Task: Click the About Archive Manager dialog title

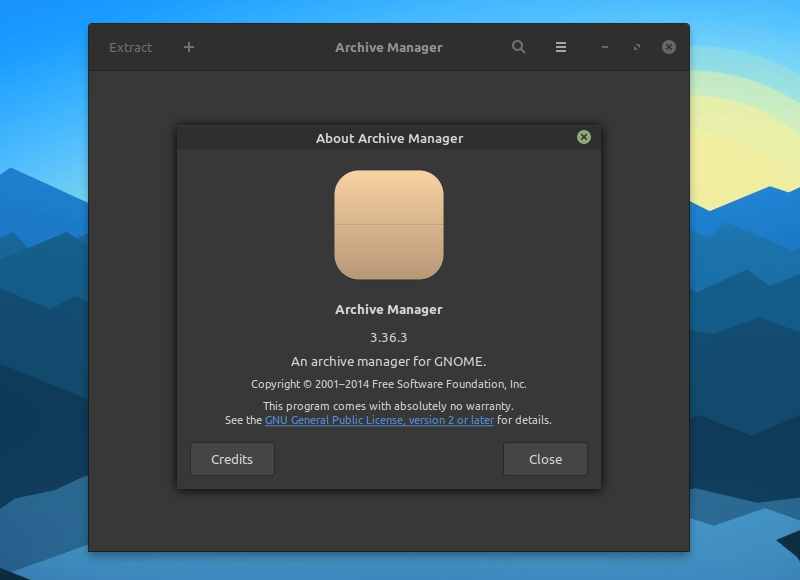Action: (x=389, y=138)
